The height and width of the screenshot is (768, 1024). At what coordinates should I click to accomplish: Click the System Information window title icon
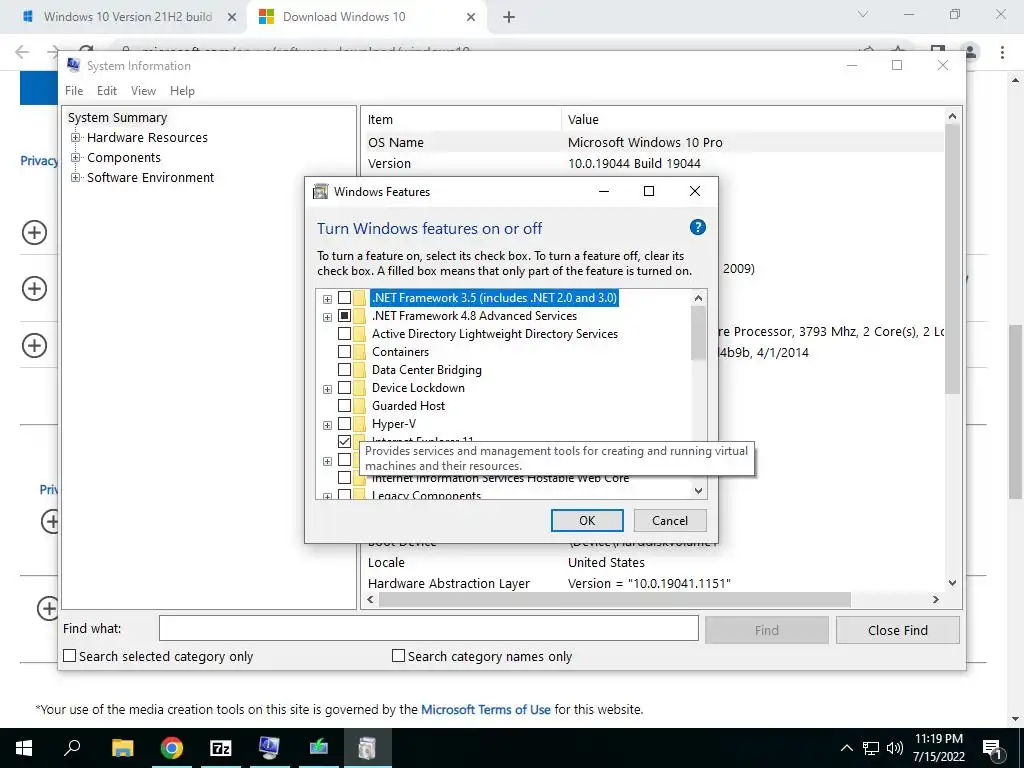[x=74, y=65]
